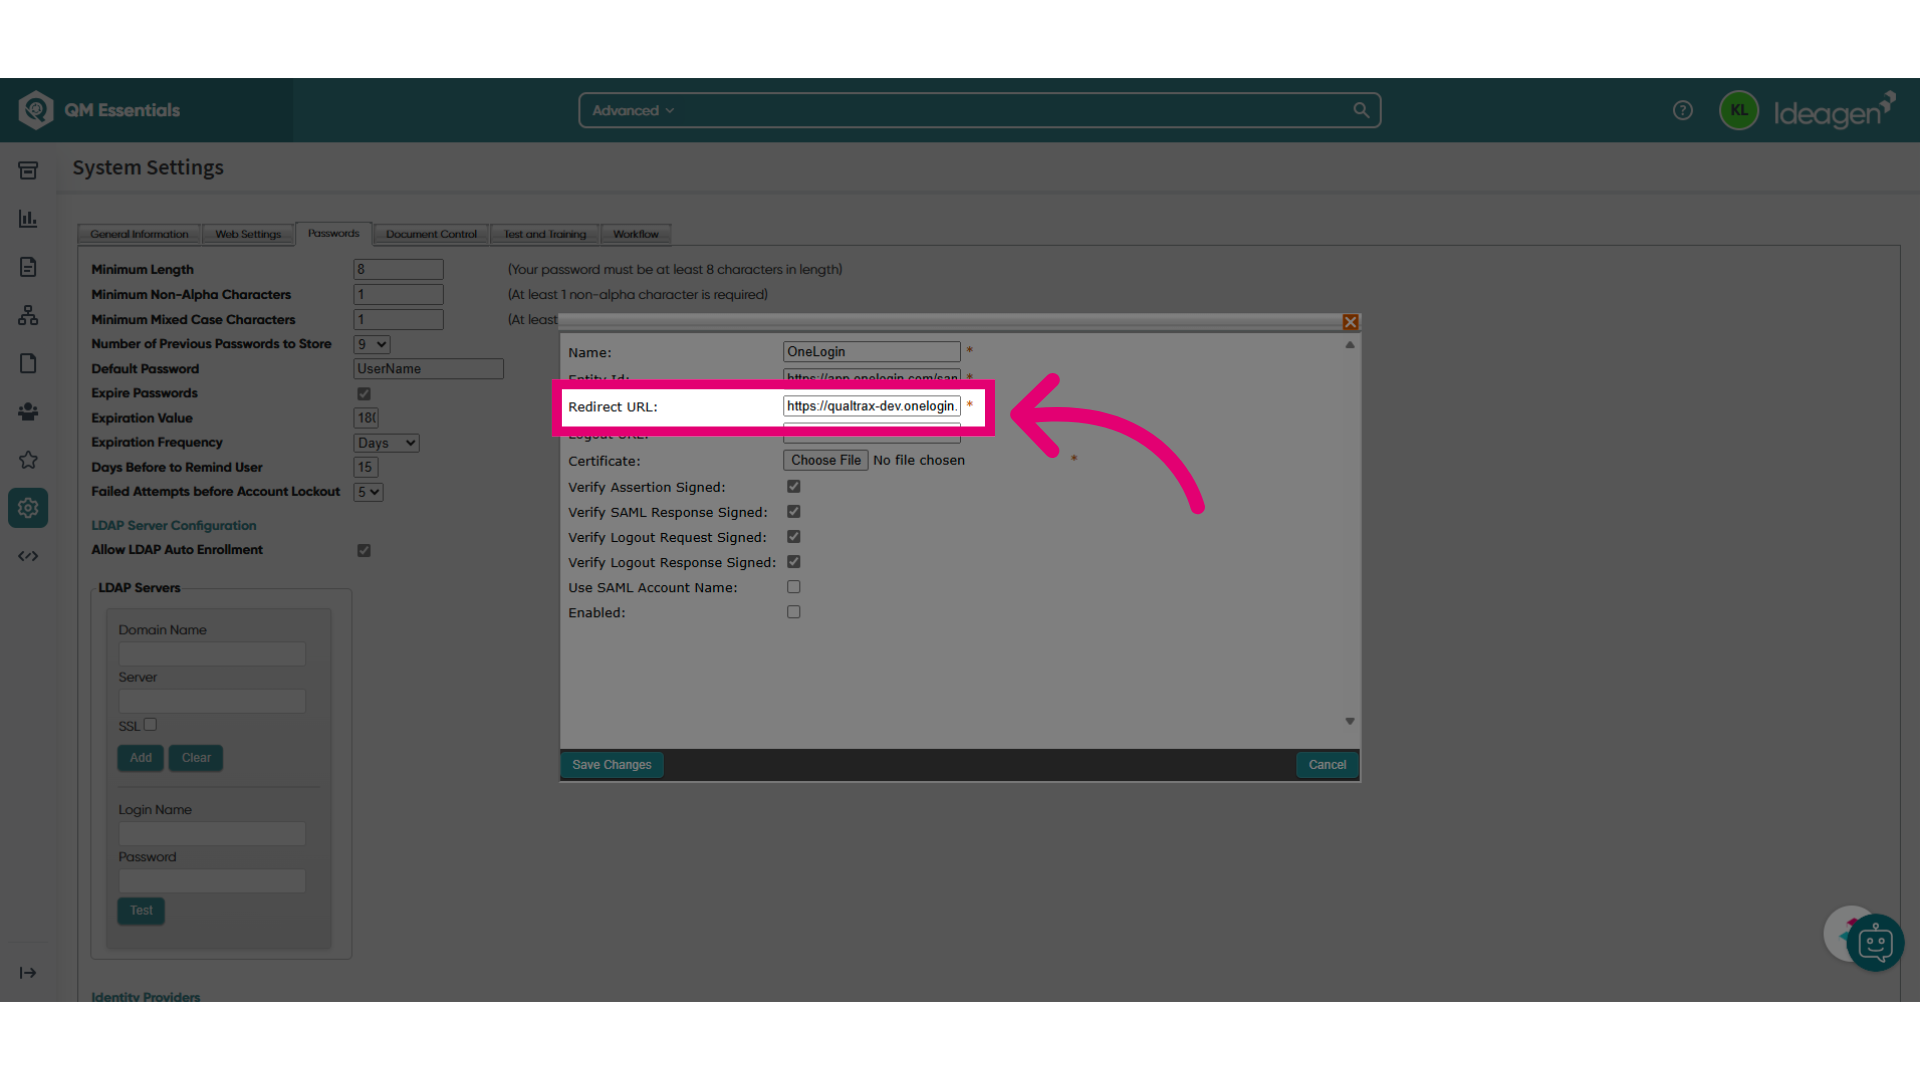Click the dialog Name field

tap(872, 352)
